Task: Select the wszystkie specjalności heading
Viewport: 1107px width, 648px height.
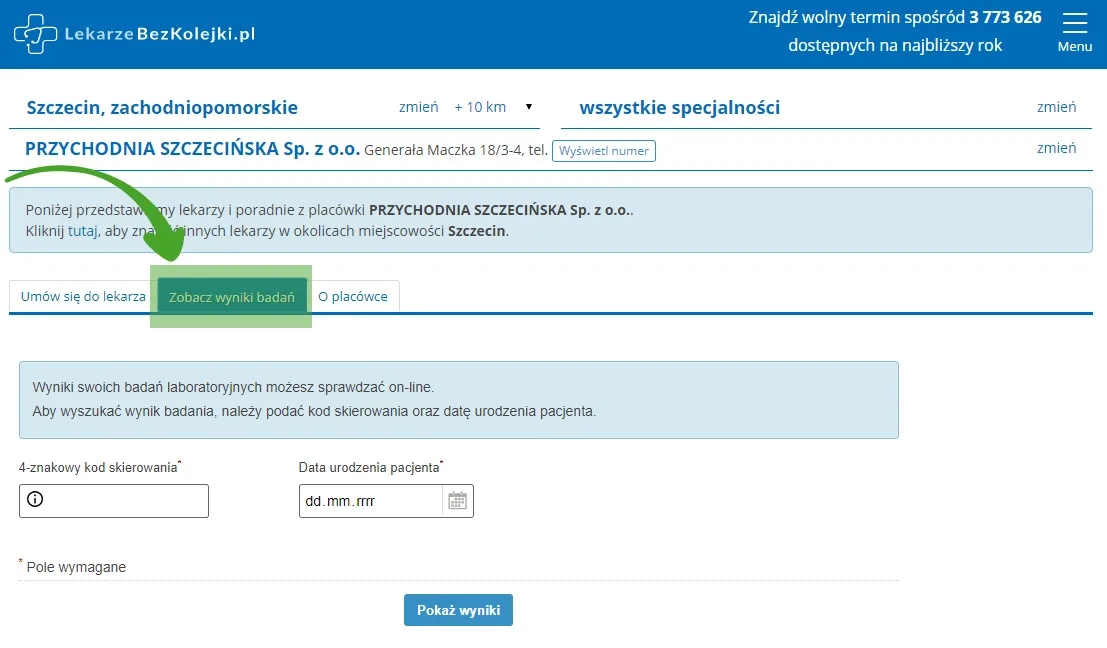Action: point(680,107)
